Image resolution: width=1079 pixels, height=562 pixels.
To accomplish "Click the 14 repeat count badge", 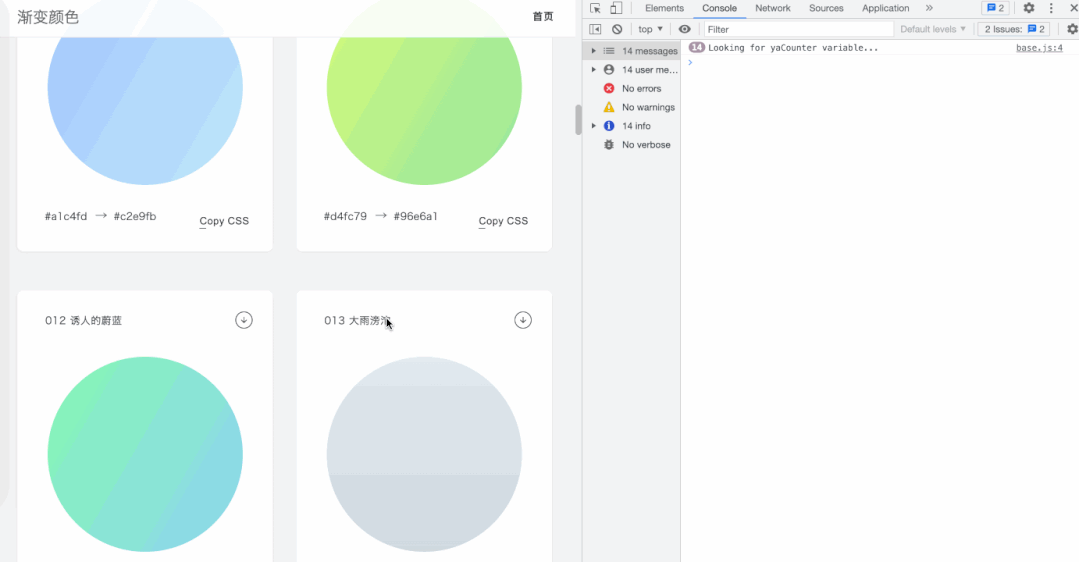I will [x=696, y=47].
